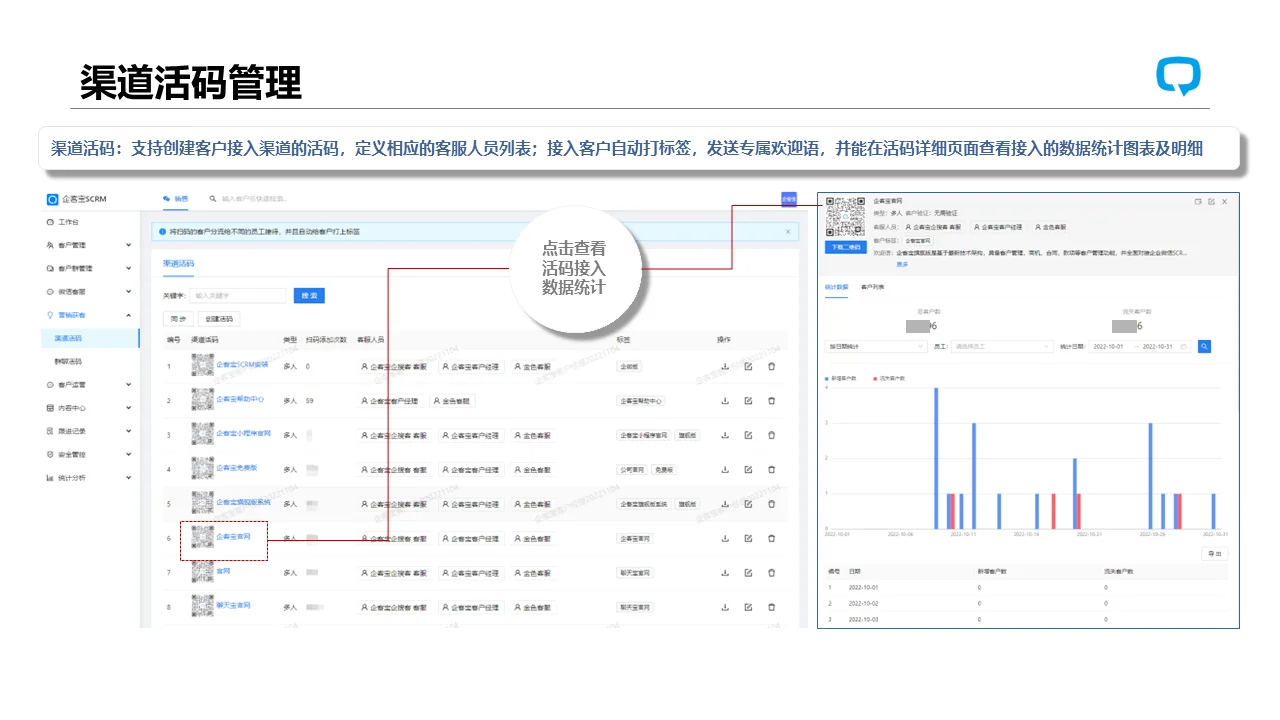The width and height of the screenshot is (1280, 720).
Task: Edit the 企客宝帮助中心 channel code
Action: coord(748,400)
